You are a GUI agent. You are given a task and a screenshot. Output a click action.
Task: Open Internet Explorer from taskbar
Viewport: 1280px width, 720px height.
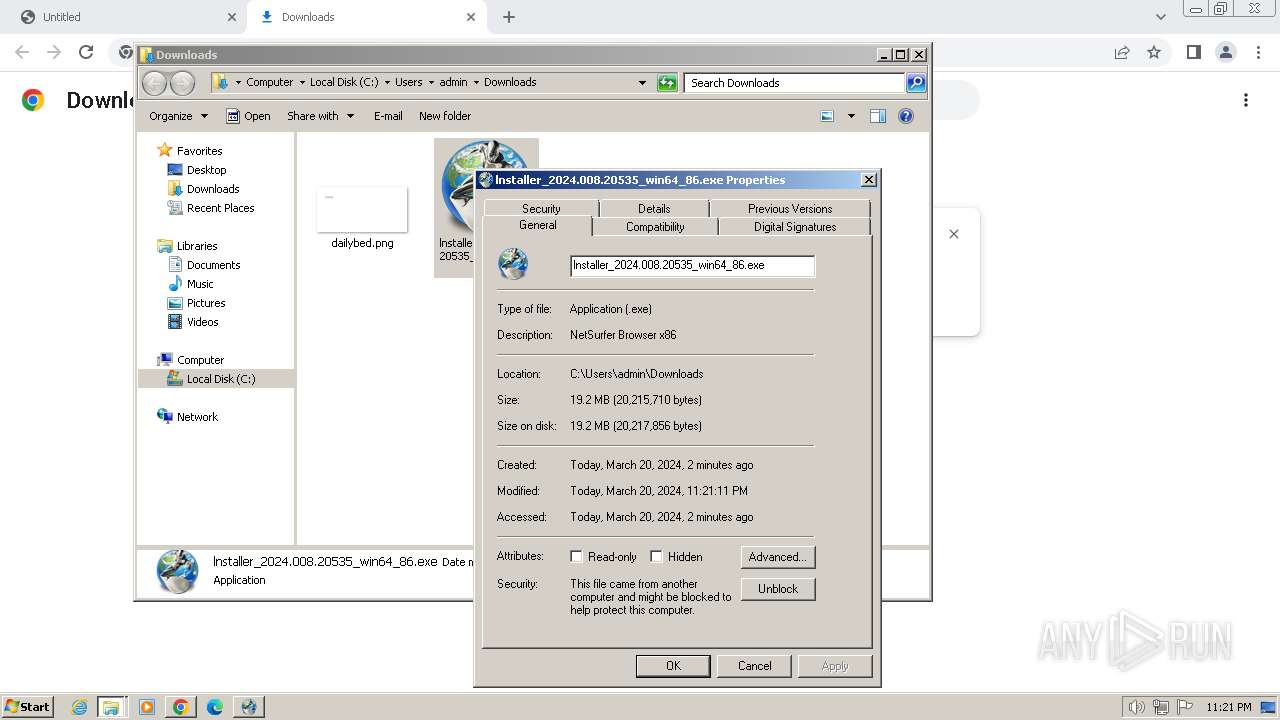coord(79,707)
